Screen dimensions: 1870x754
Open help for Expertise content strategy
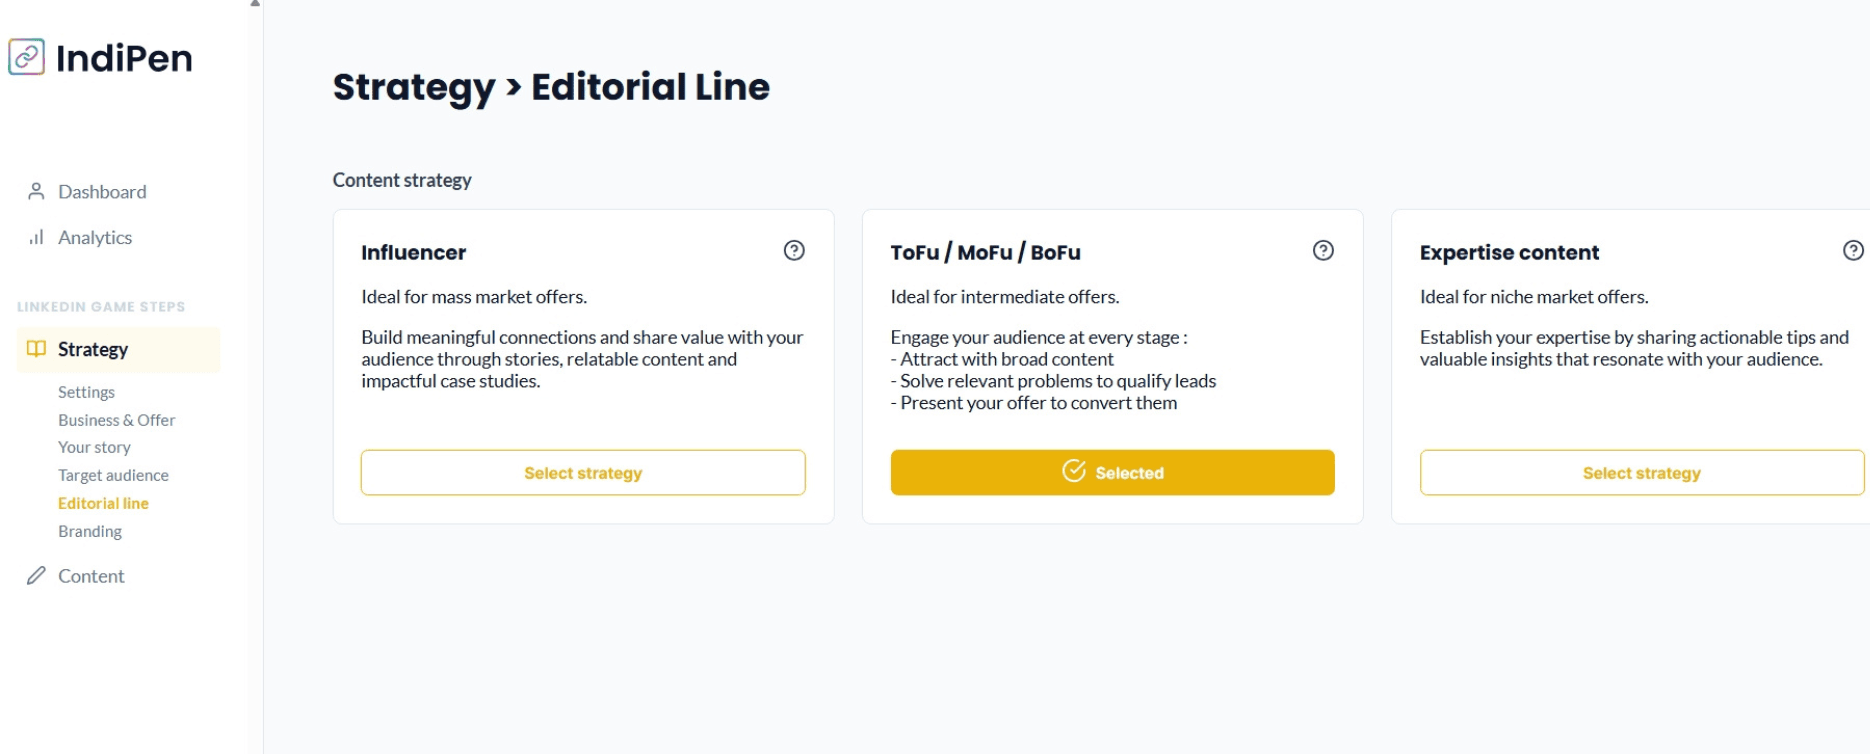point(1852,251)
